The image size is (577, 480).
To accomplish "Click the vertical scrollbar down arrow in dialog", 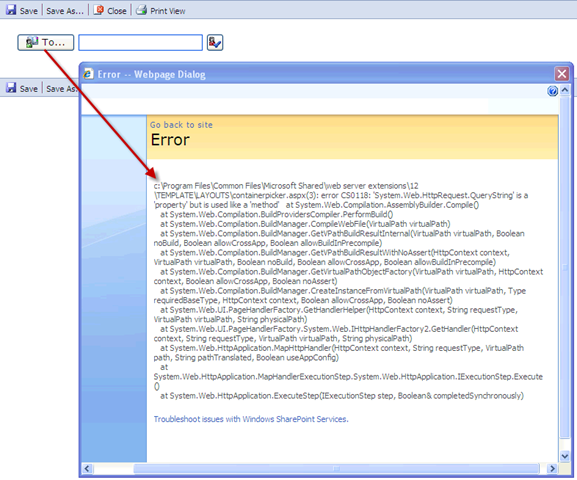I will (x=565, y=456).
